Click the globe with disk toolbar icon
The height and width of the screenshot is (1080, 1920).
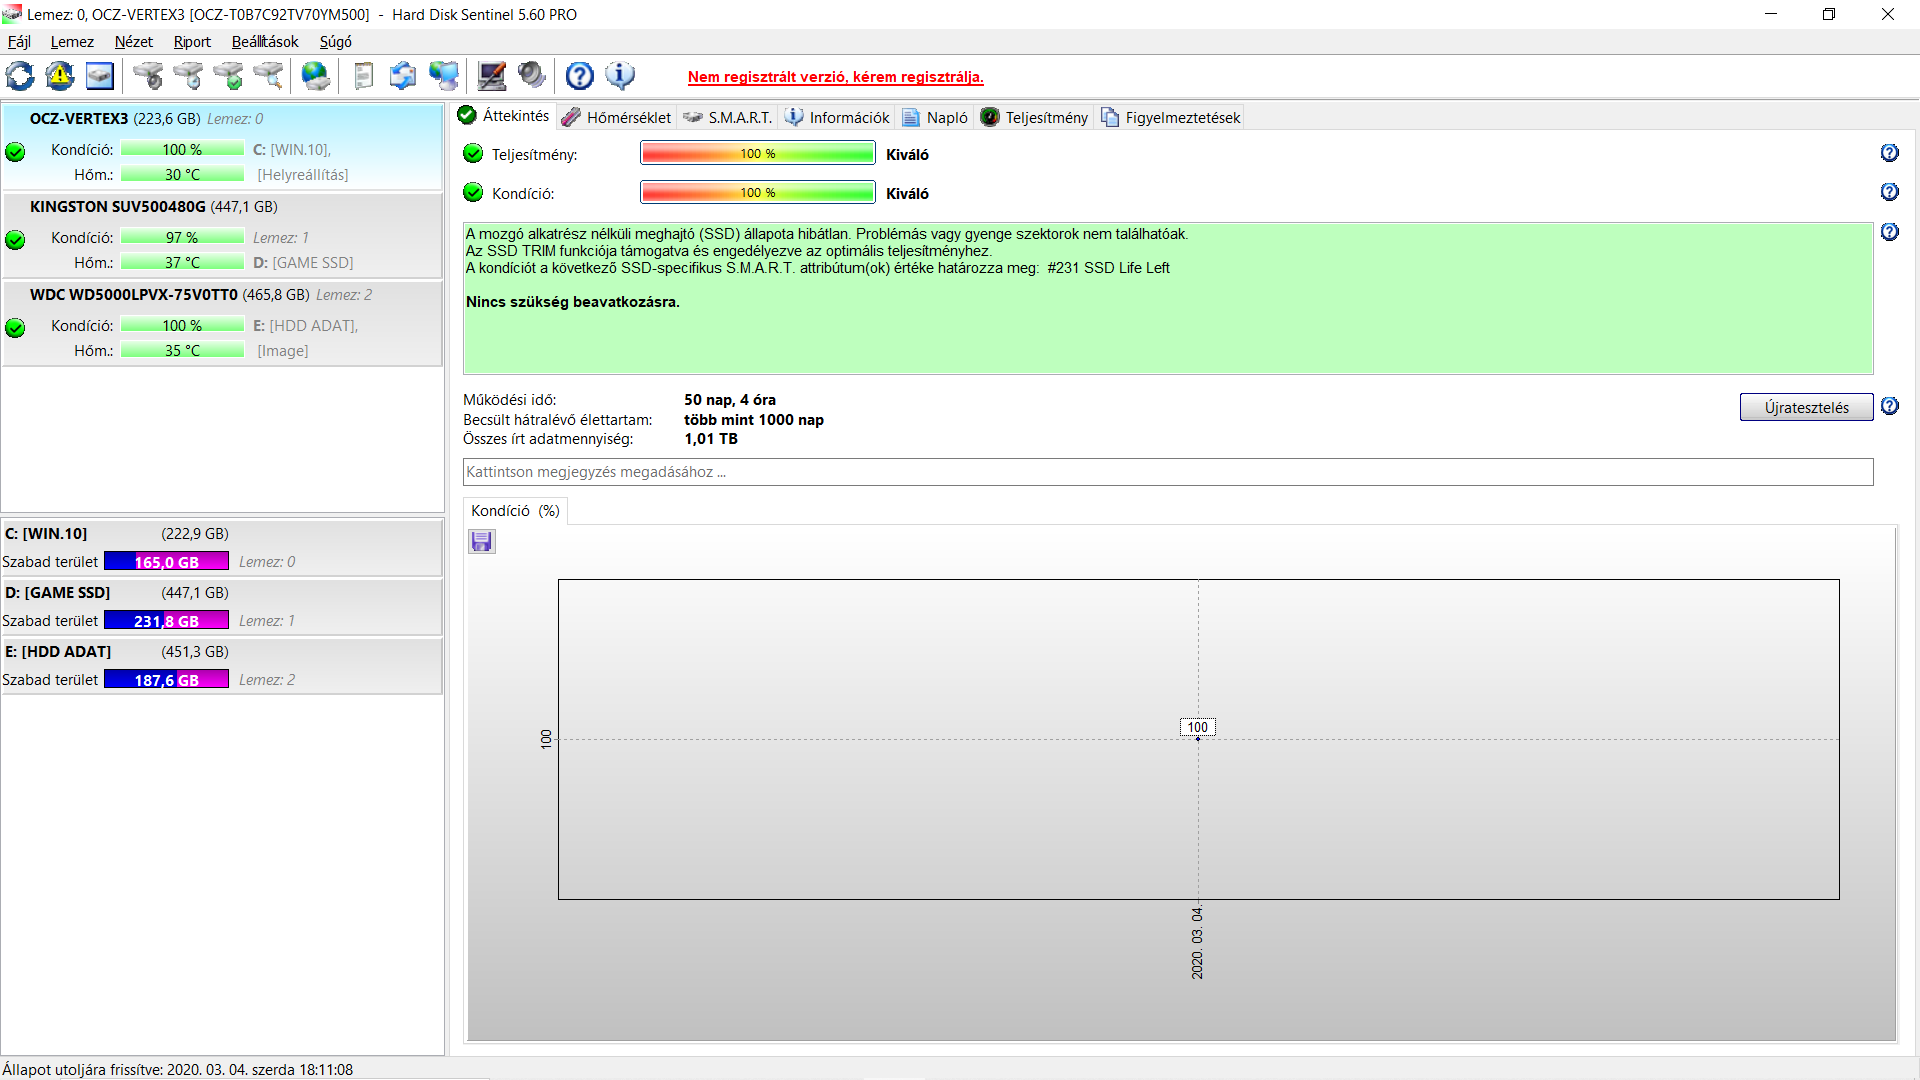tap(316, 76)
